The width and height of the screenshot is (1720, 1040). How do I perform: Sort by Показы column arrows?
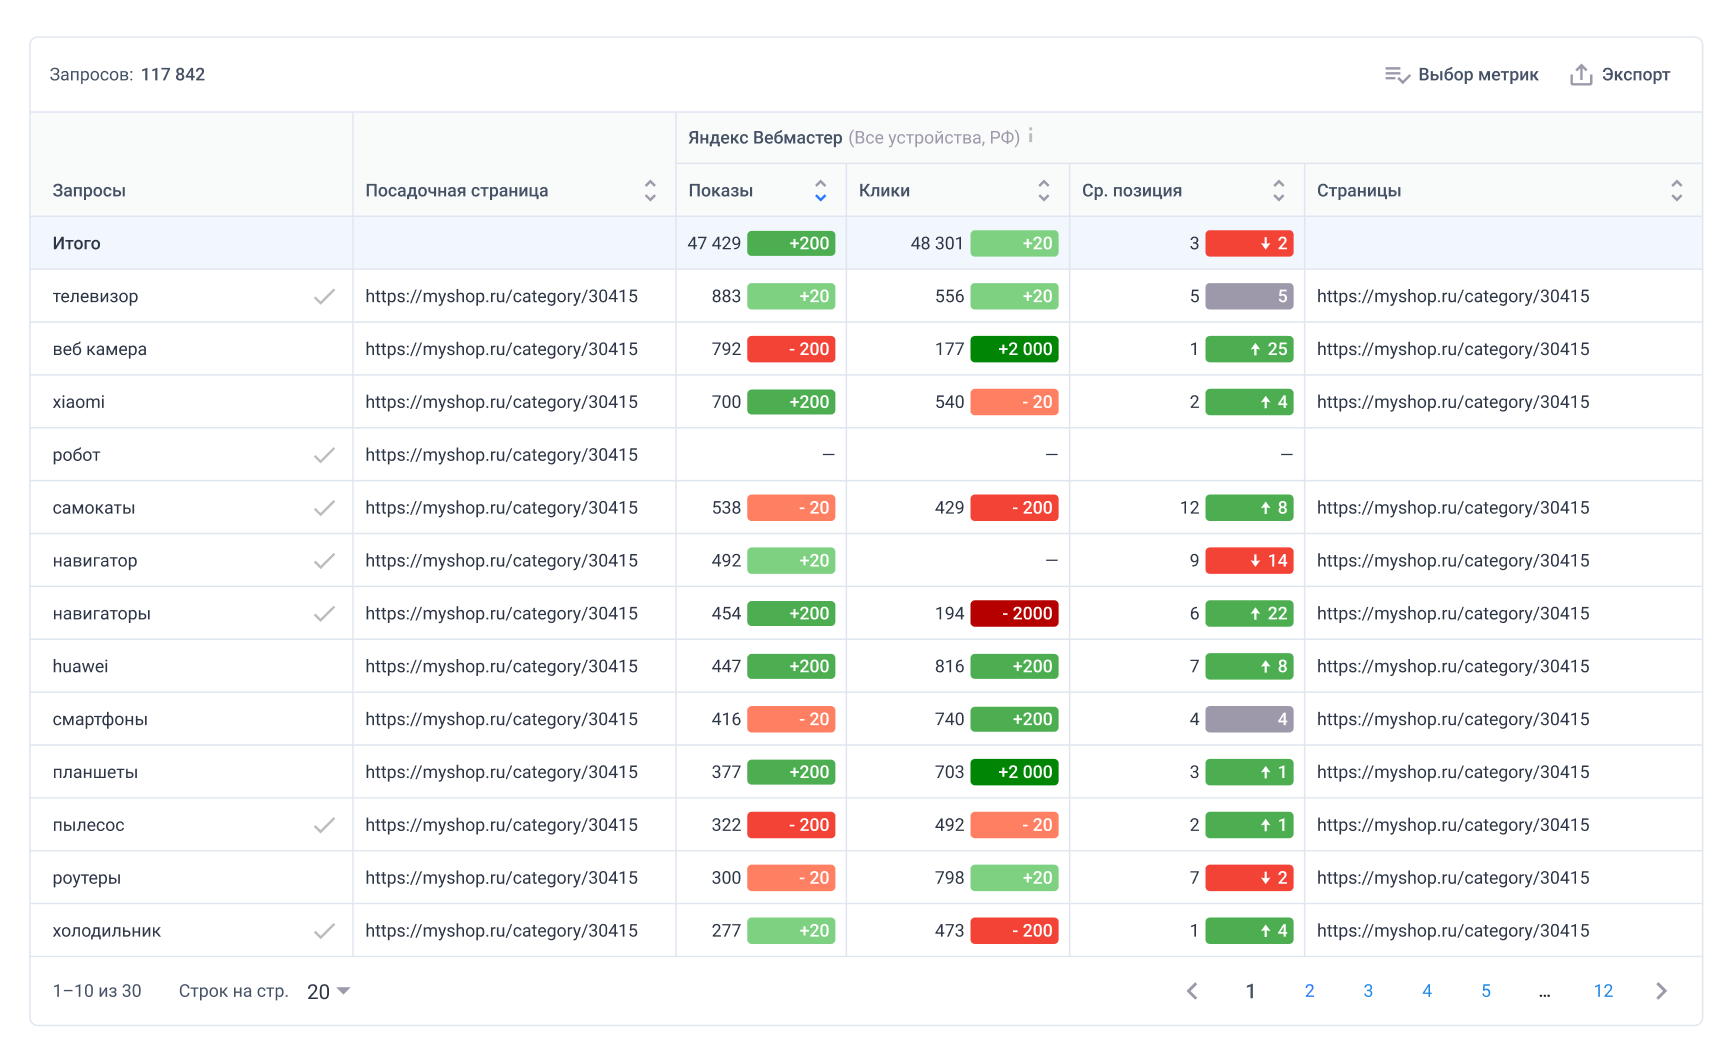[820, 190]
